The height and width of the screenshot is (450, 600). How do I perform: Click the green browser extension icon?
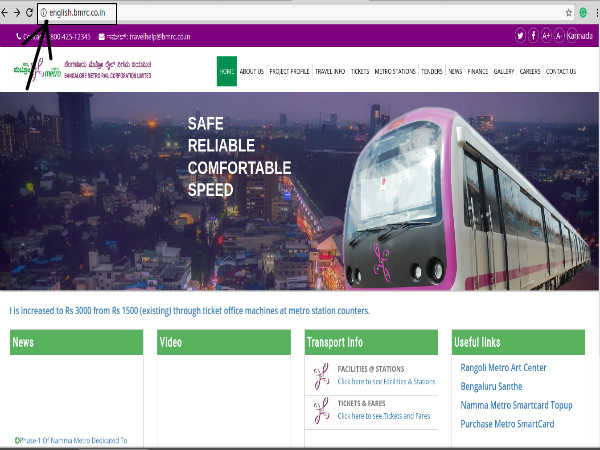[582, 13]
